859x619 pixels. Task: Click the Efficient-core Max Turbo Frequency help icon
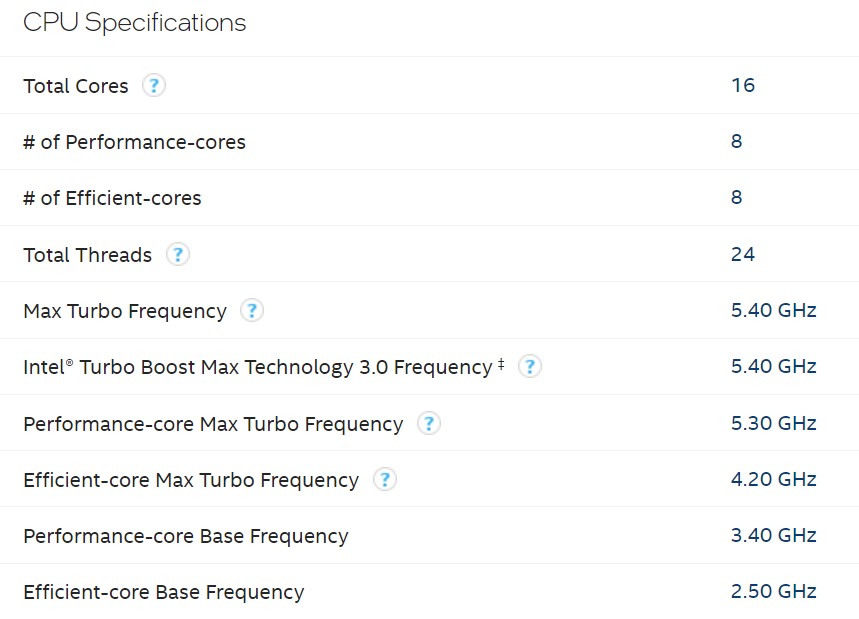(x=384, y=480)
